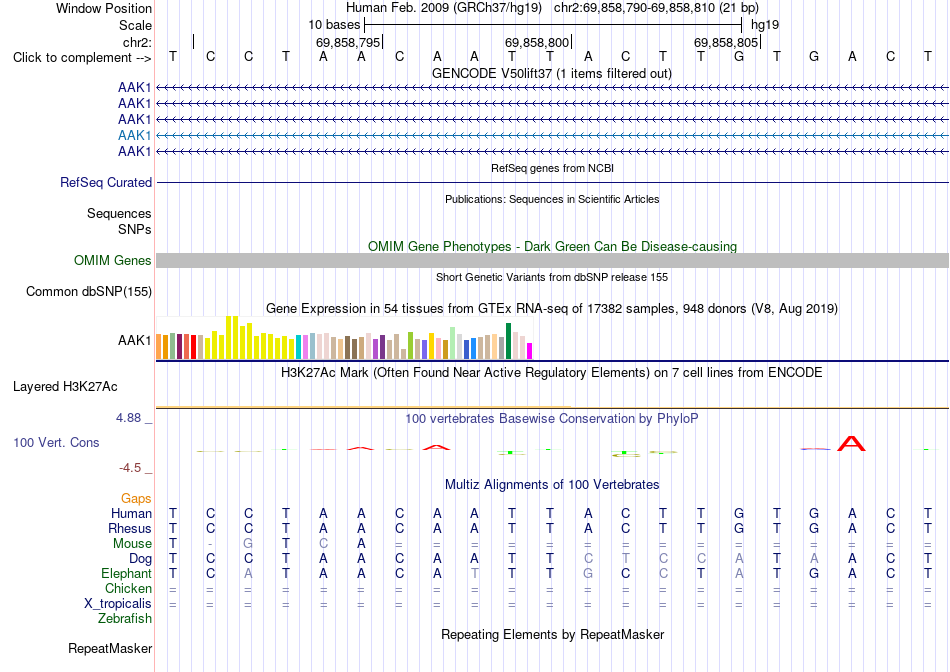Click the 4.88 upper PhyloP scale value

pos(128,418)
